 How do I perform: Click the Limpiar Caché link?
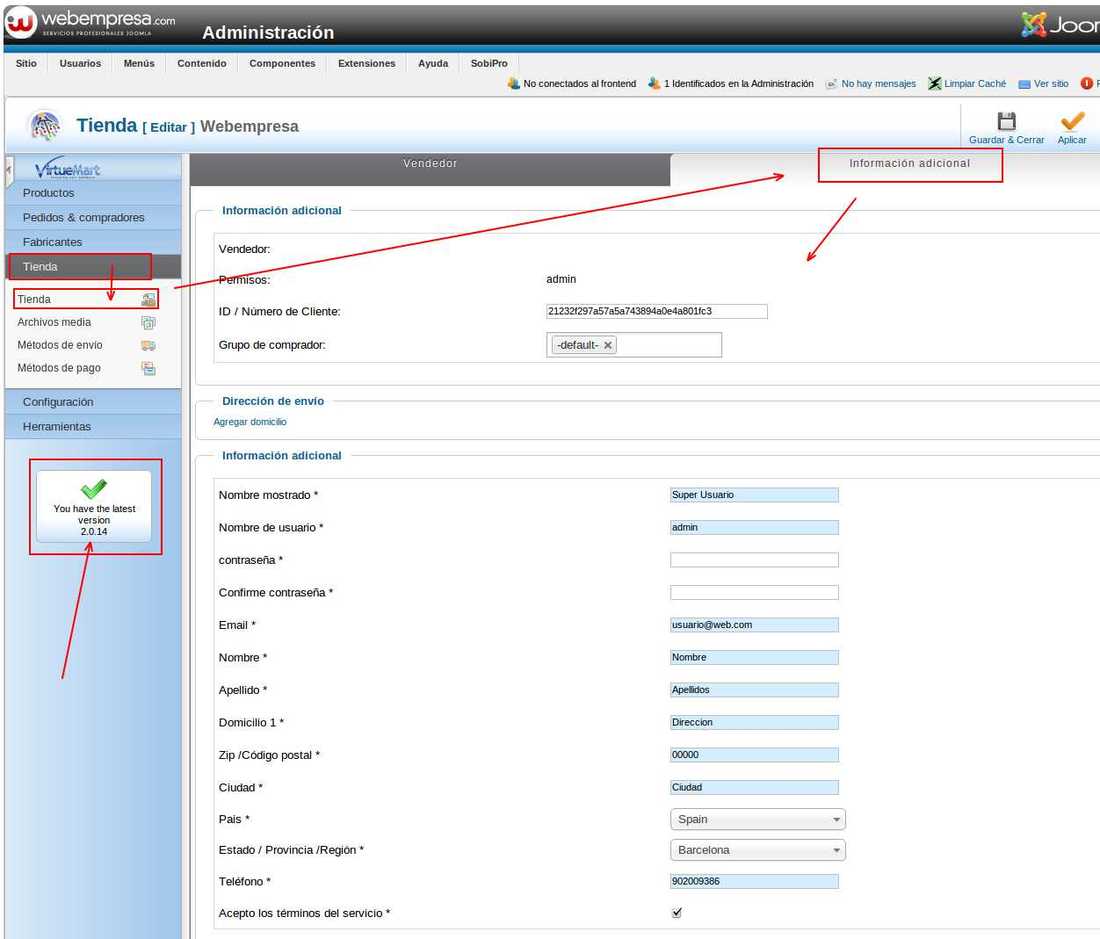(974, 83)
